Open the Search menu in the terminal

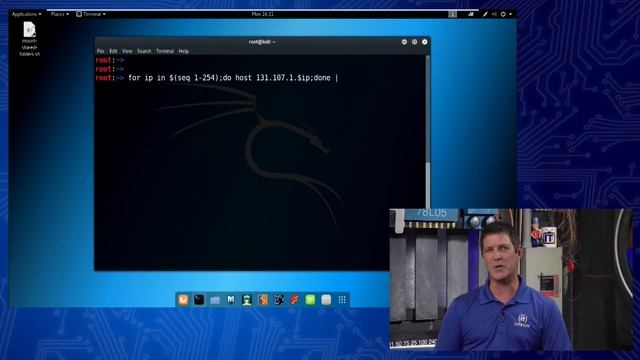point(144,51)
